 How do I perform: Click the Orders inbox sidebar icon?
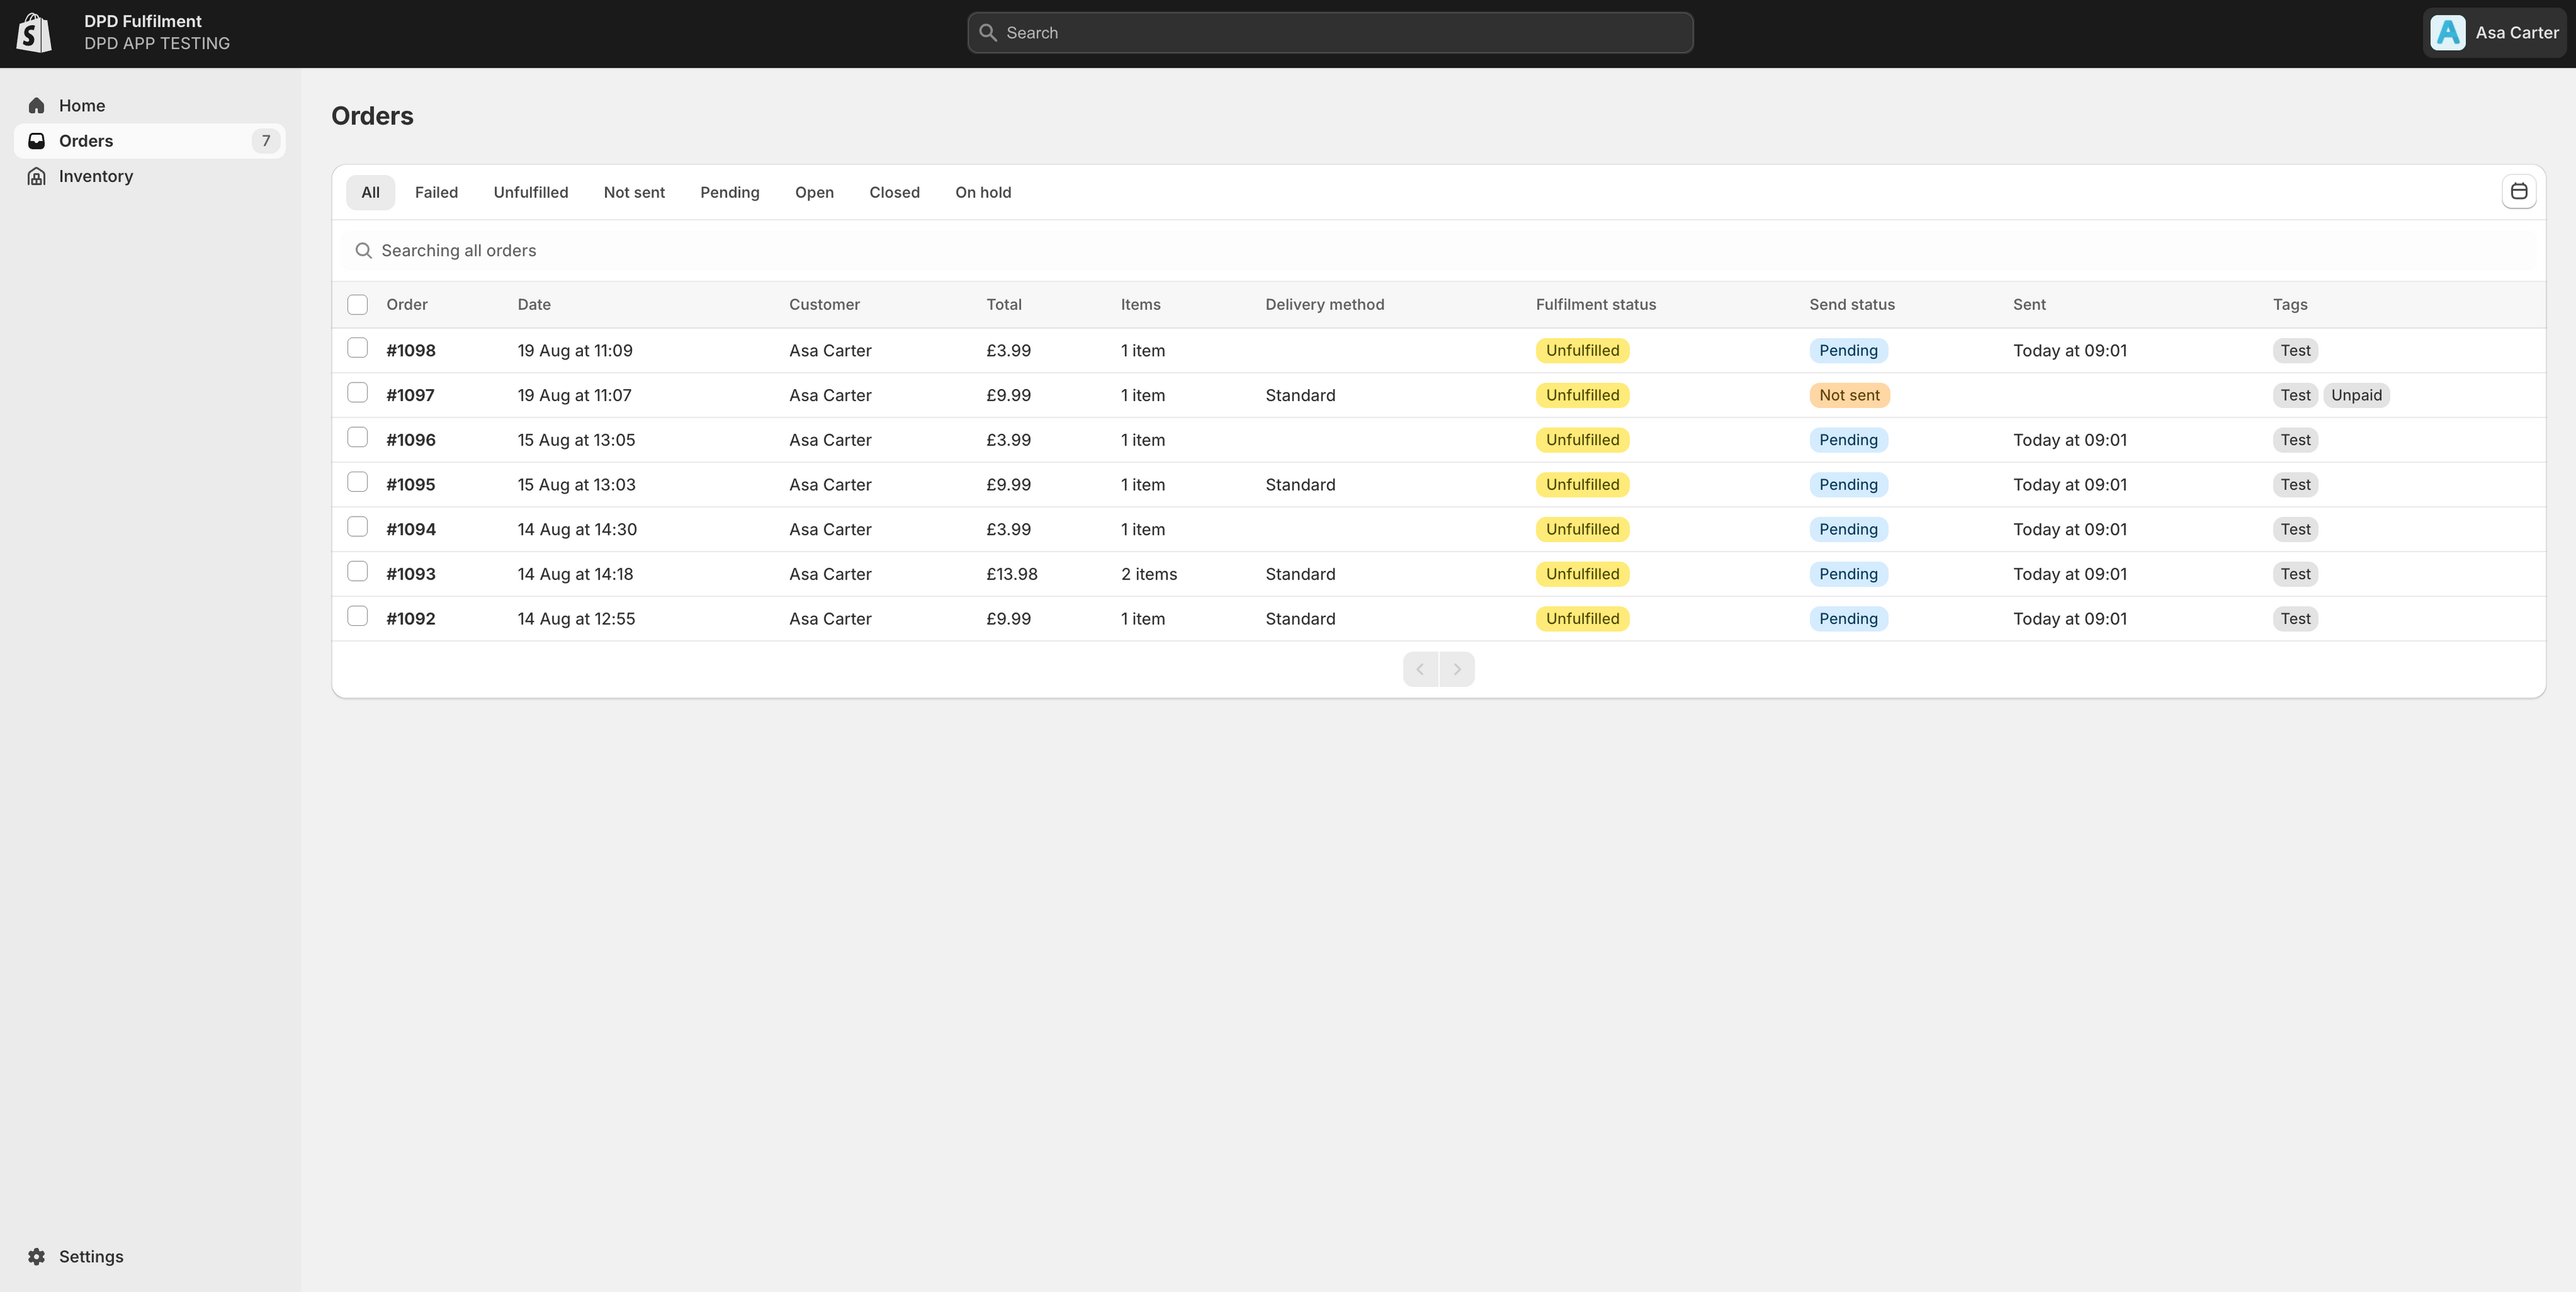click(37, 141)
